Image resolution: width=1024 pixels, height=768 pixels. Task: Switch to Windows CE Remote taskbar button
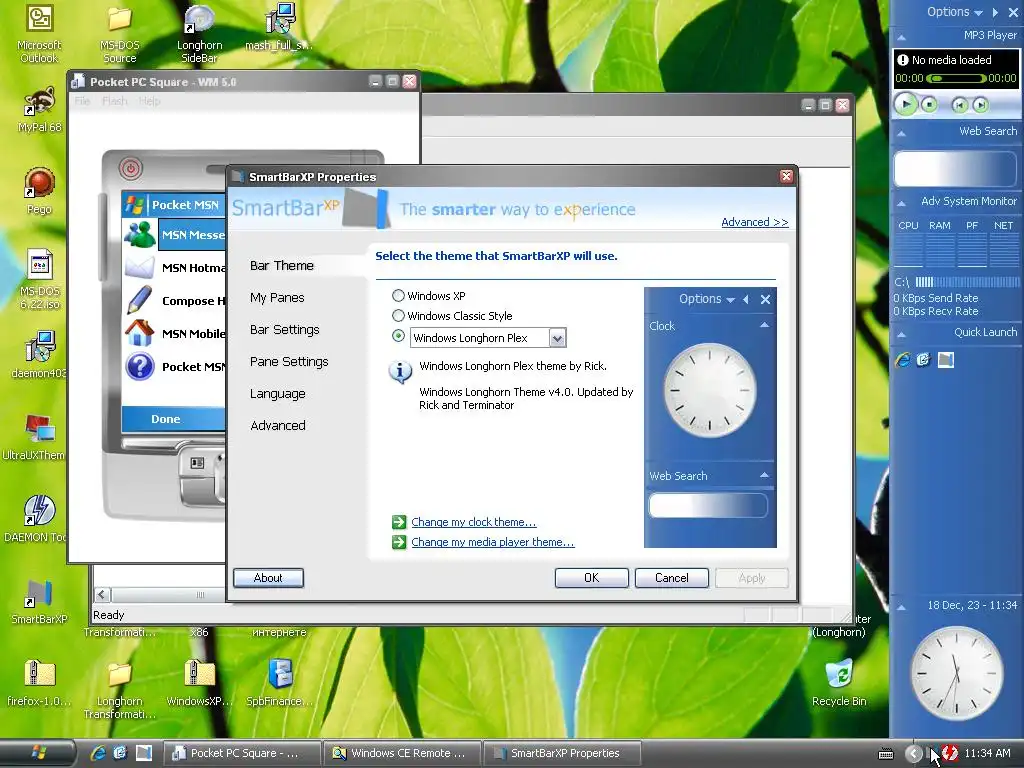402,753
